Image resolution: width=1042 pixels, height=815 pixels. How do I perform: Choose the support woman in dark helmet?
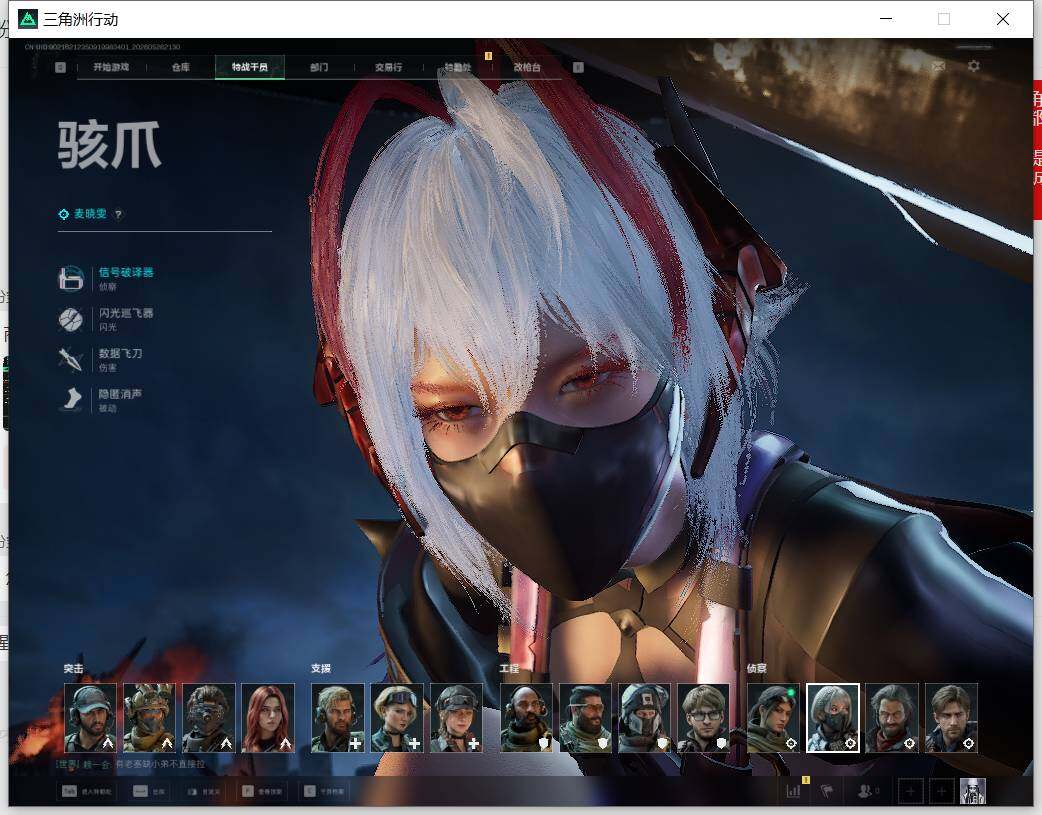457,718
